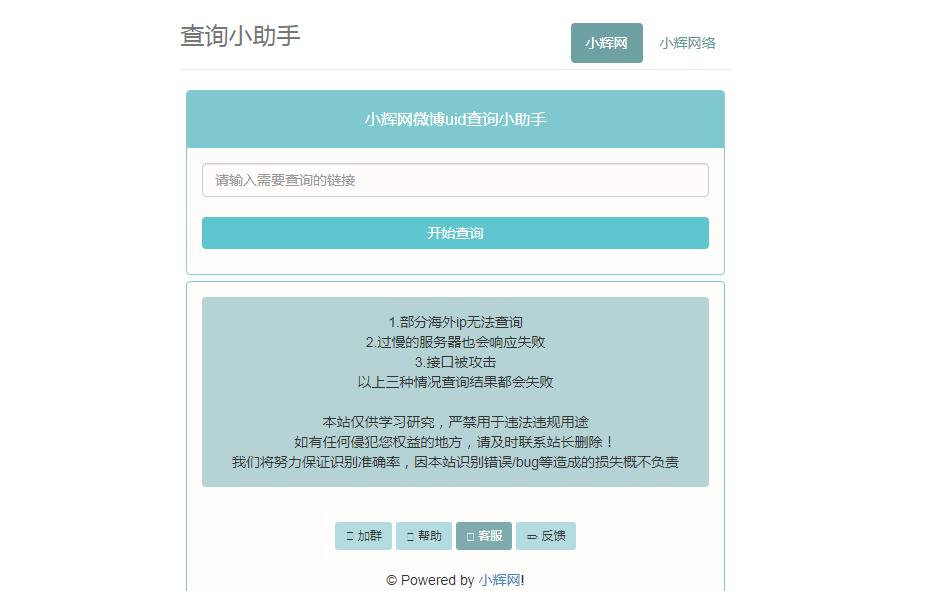
Task: Send feedback using the 反馈 button
Action: point(546,536)
